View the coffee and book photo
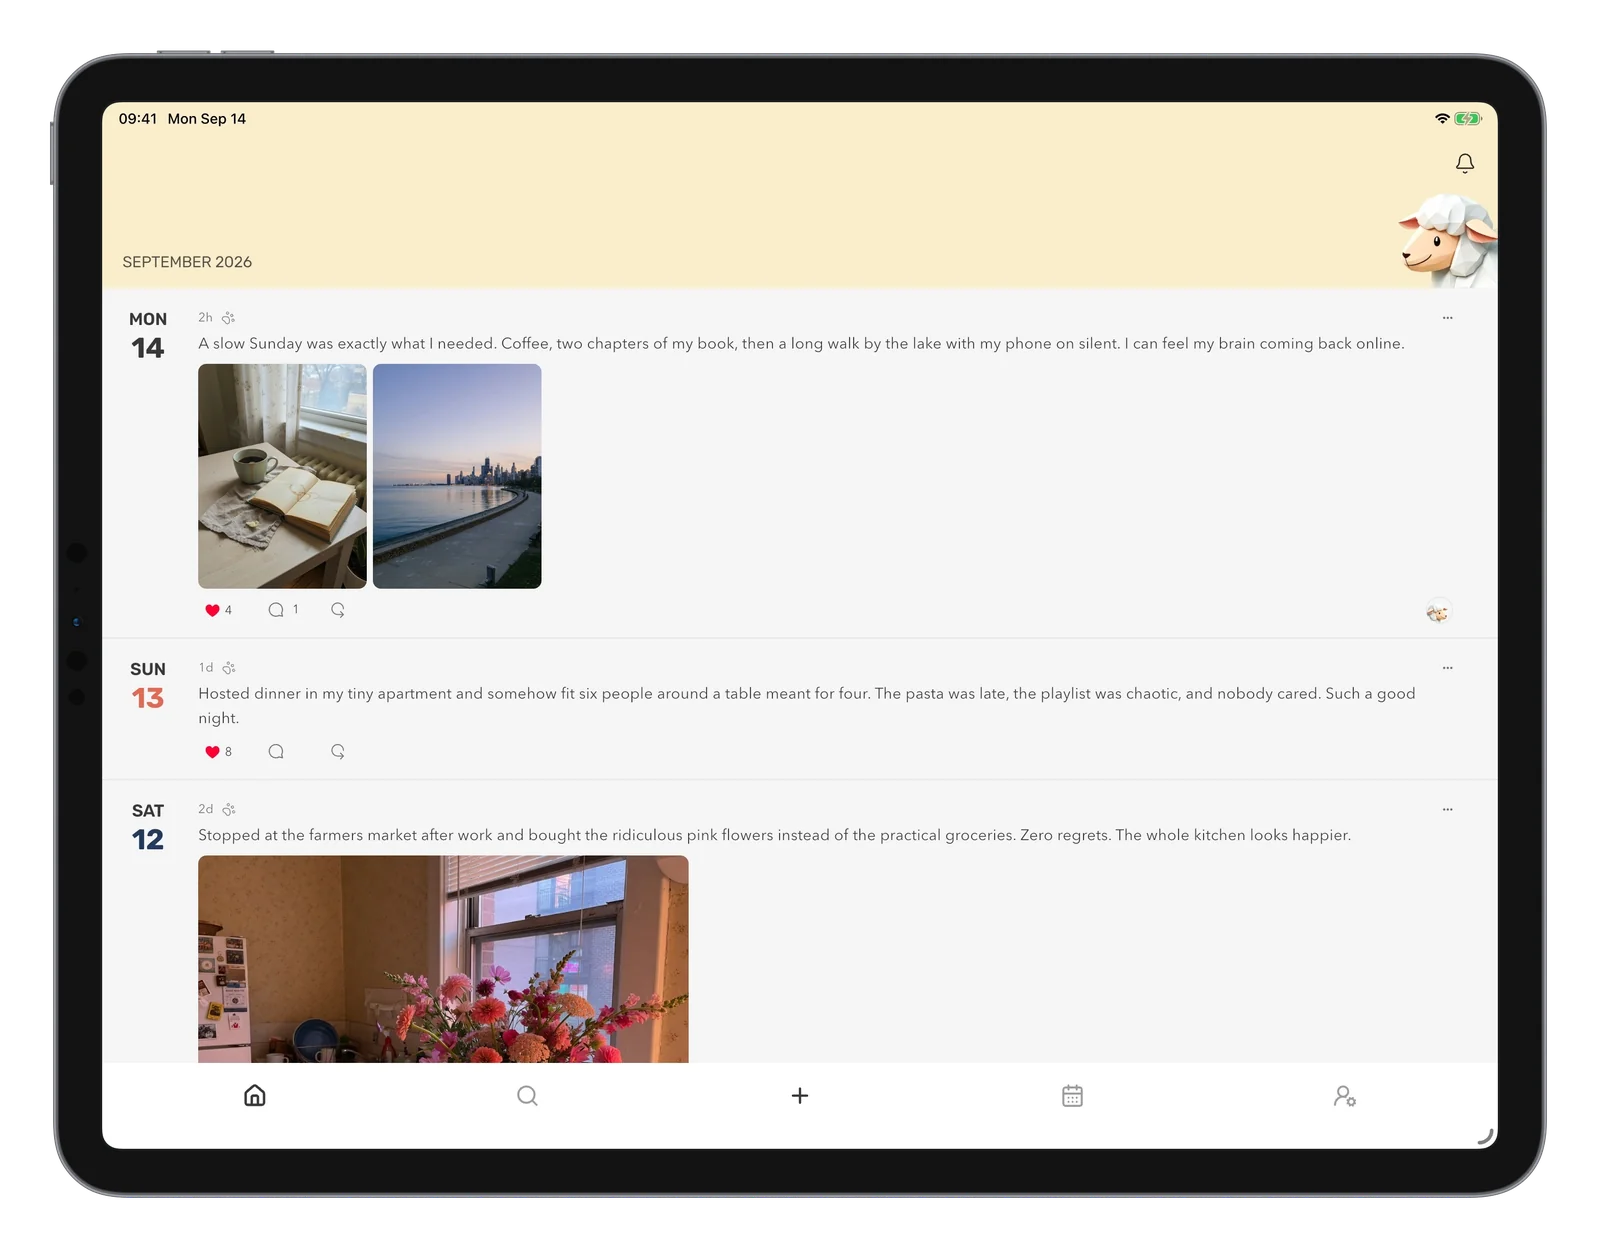Image resolution: width=1600 pixels, height=1251 pixels. (282, 476)
